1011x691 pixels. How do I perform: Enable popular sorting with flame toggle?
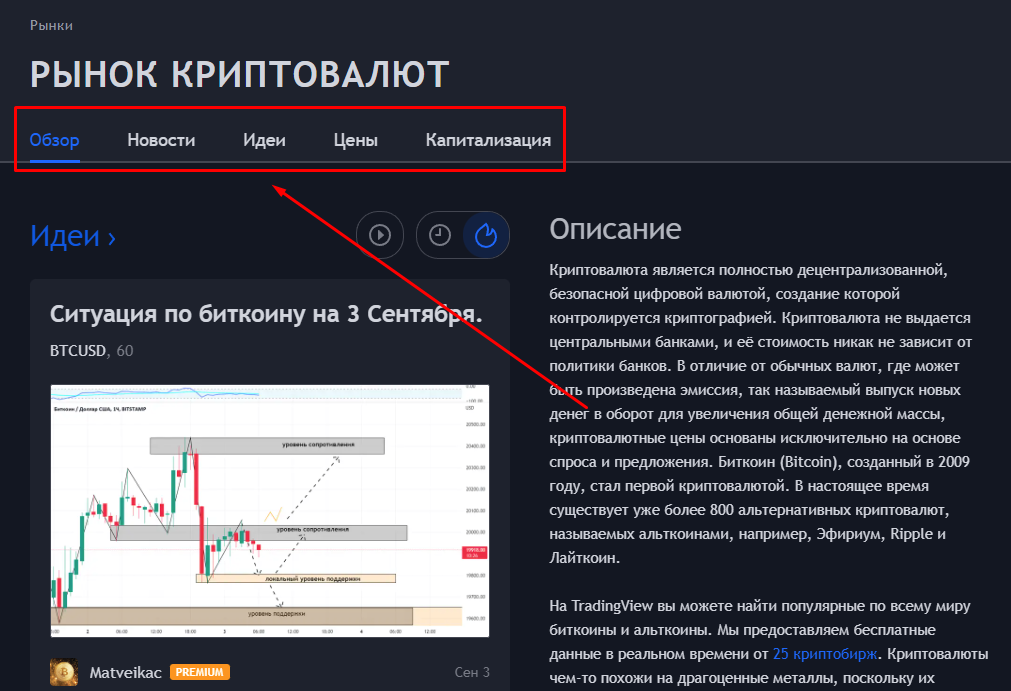485,235
